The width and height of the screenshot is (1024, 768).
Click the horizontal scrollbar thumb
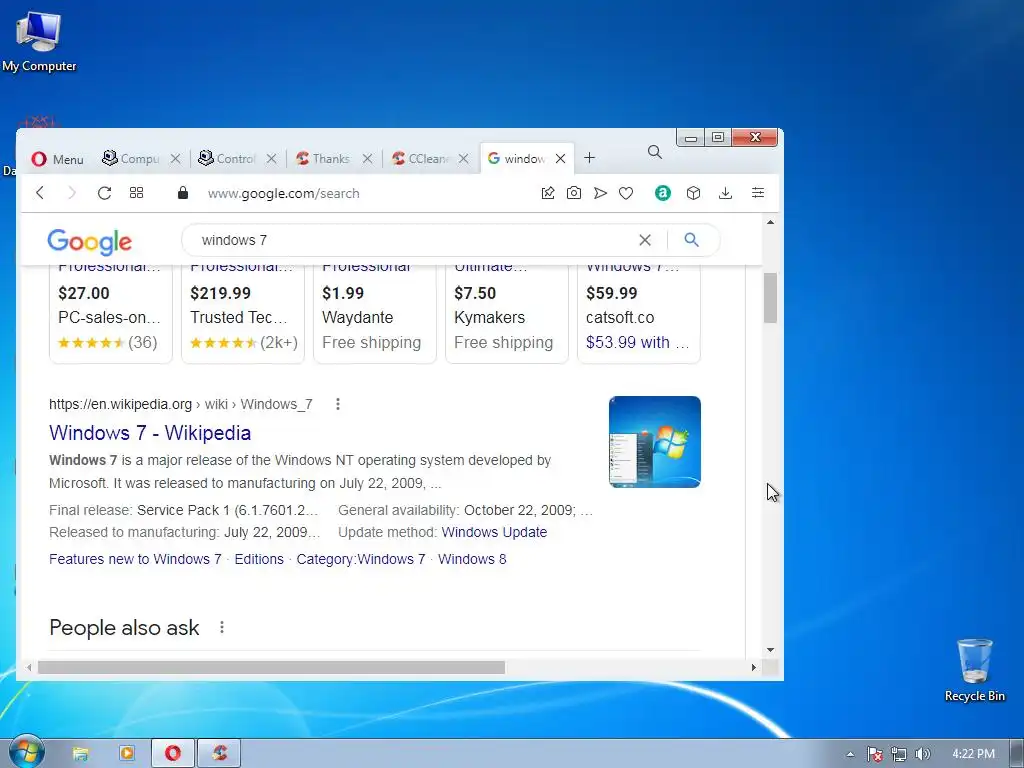(271, 667)
